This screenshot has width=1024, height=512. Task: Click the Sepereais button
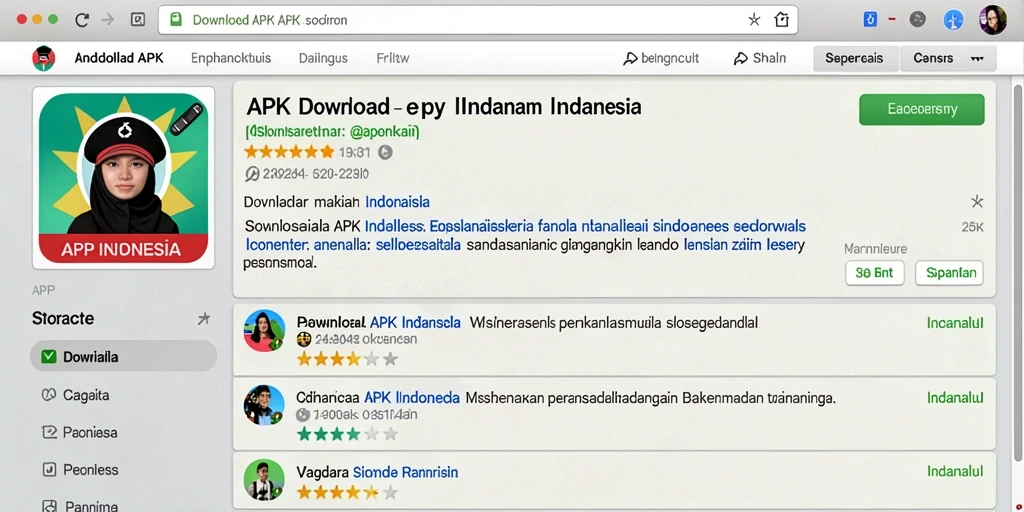854,58
